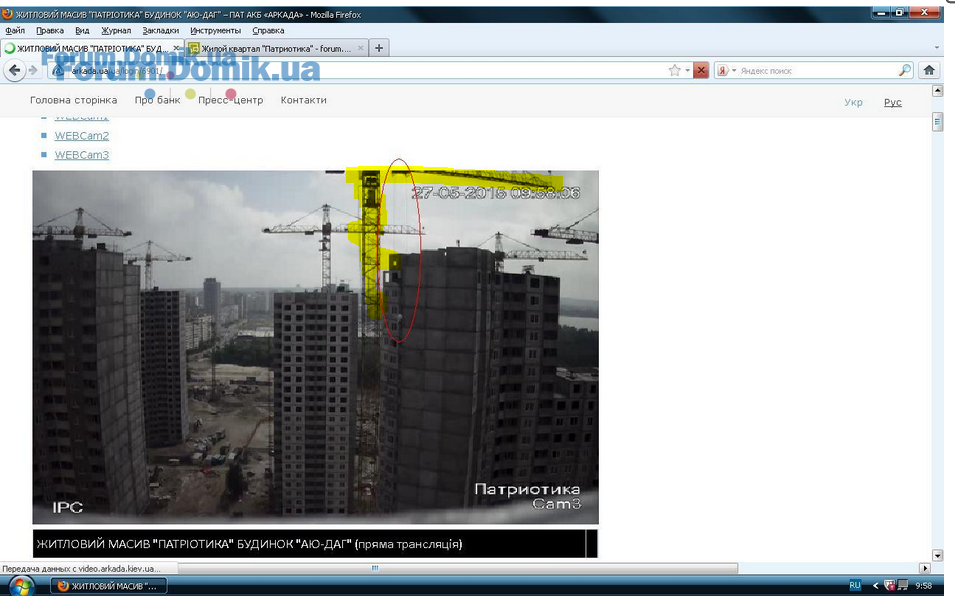Show hidden tray icons with the chevron
955x600 pixels.
[x=876, y=585]
